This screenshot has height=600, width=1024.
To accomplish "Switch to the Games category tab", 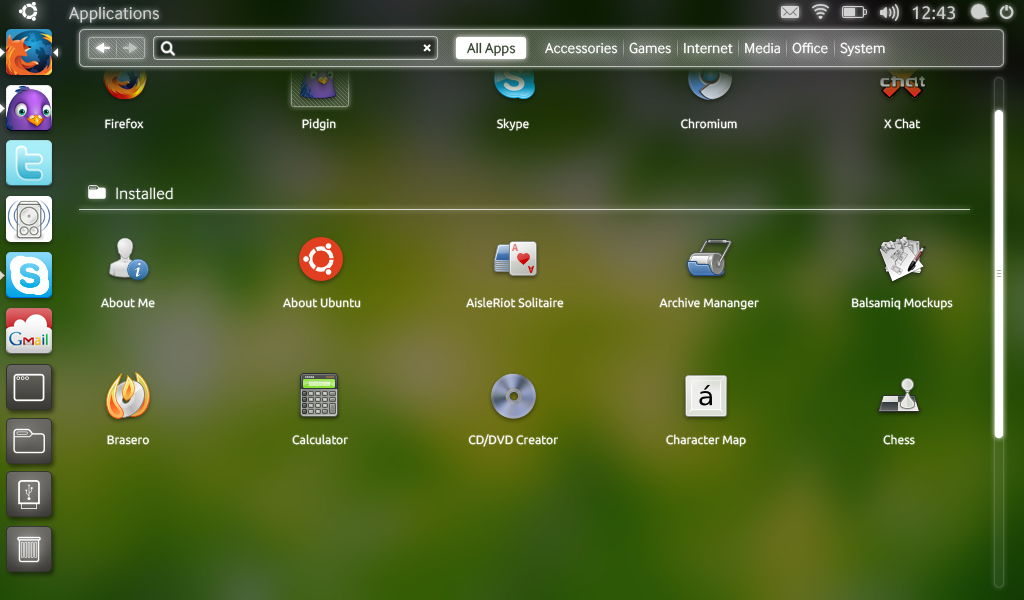I will [650, 48].
